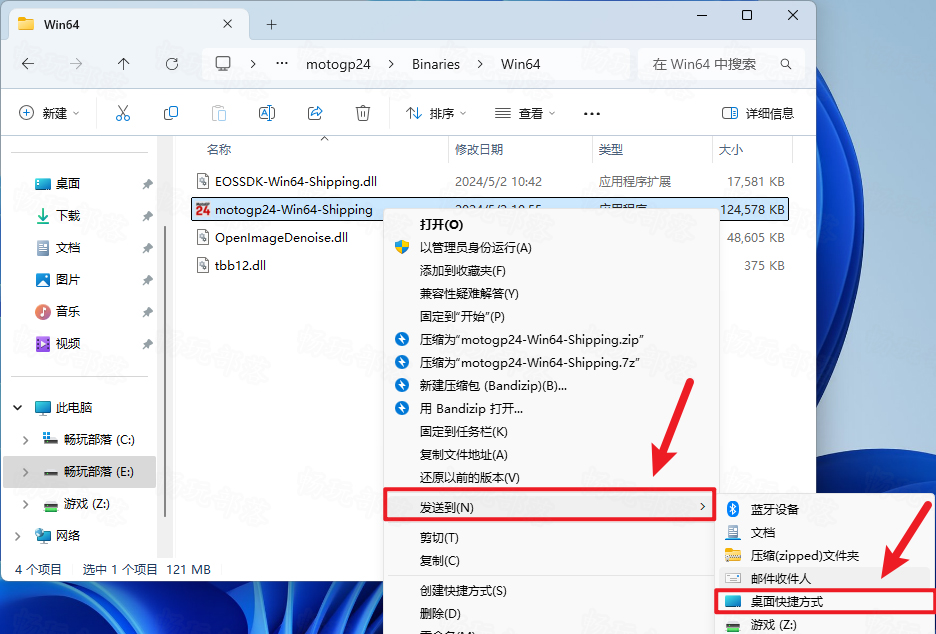Screen dimensions: 936x634
Task: Click Binaries breadcrumb in address bar
Action: pos(436,64)
